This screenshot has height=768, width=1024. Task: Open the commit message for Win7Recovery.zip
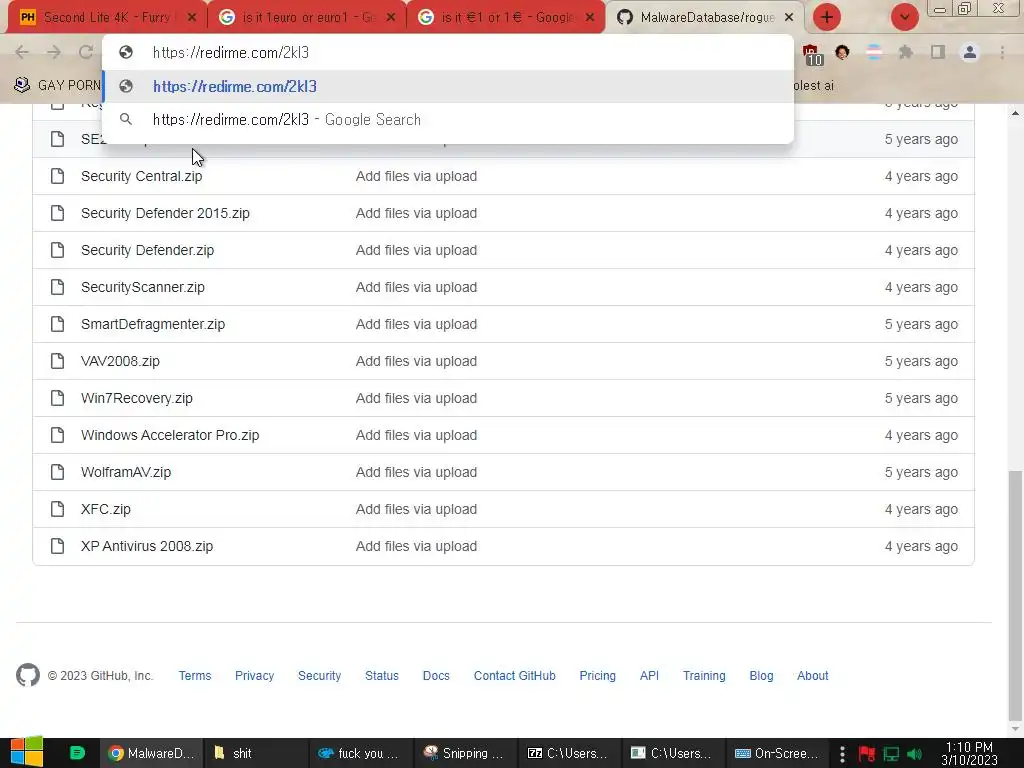coord(417,398)
